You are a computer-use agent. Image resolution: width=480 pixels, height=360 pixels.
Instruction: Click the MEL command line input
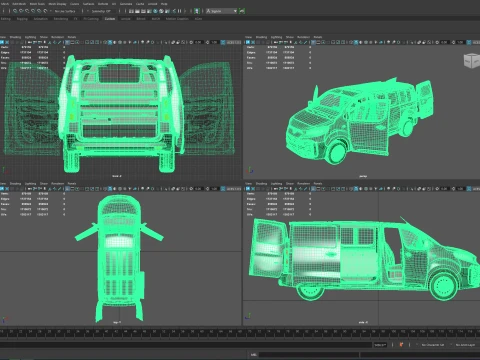pos(308,355)
